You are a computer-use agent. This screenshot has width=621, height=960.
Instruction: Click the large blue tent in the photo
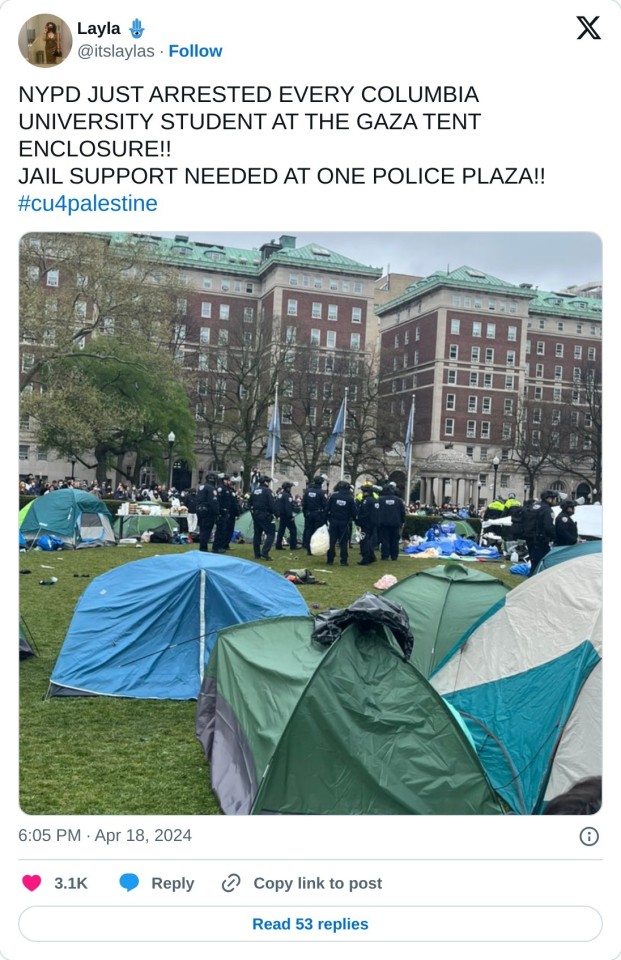[178, 626]
